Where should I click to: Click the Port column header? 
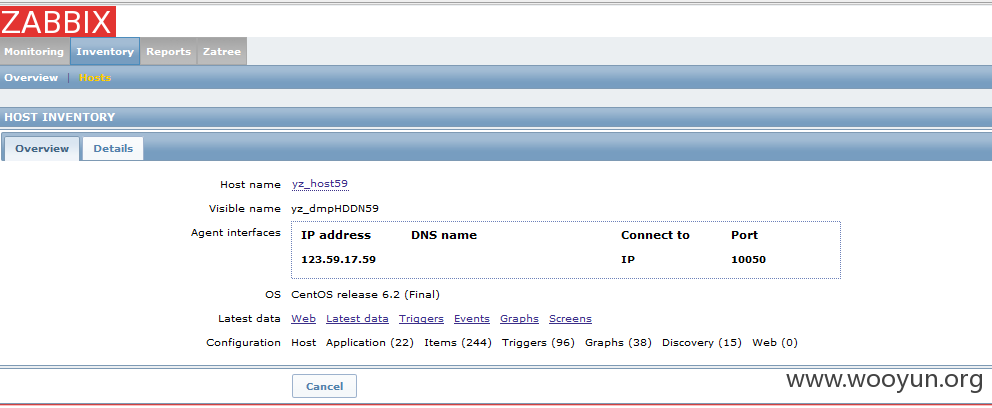(745, 235)
